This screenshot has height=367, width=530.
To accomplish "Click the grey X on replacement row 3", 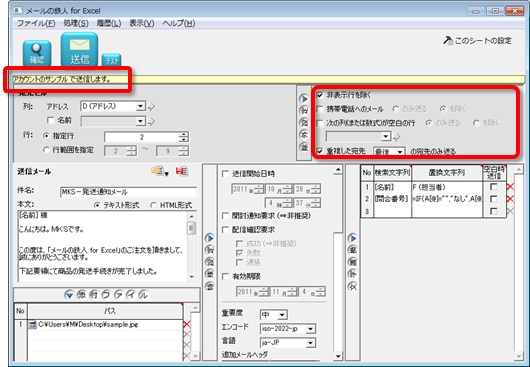I will (x=510, y=211).
